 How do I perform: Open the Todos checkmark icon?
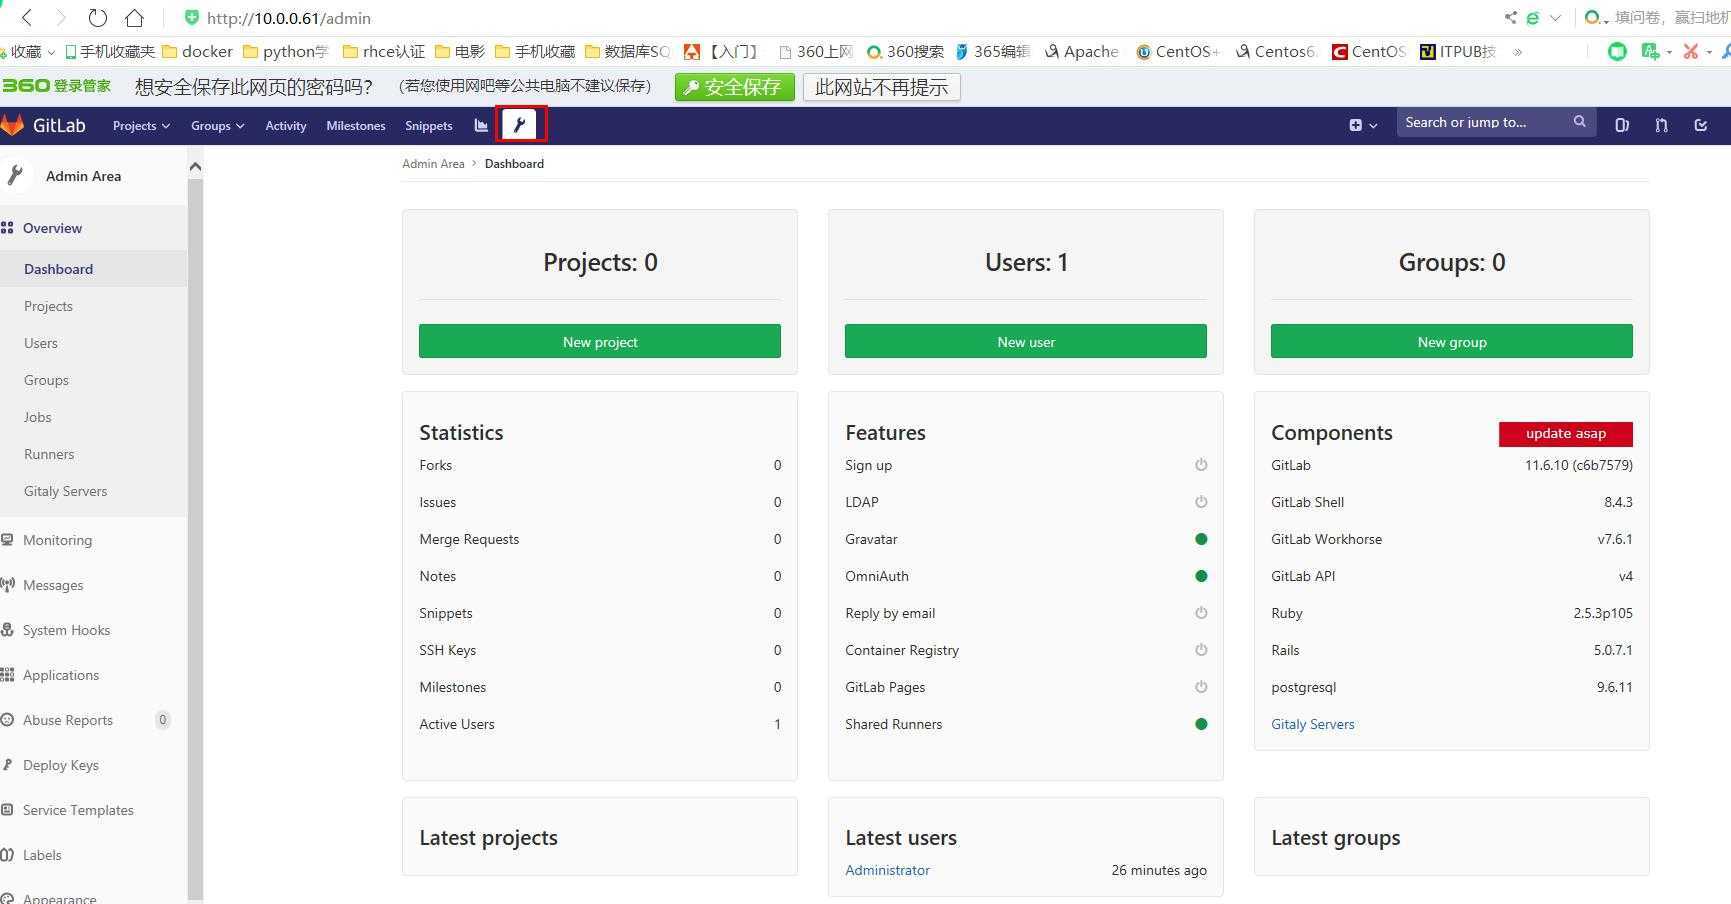[x=1700, y=125]
